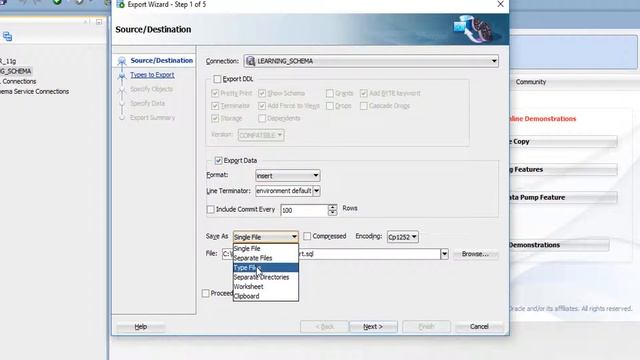Click the Browse button

click(x=475, y=254)
